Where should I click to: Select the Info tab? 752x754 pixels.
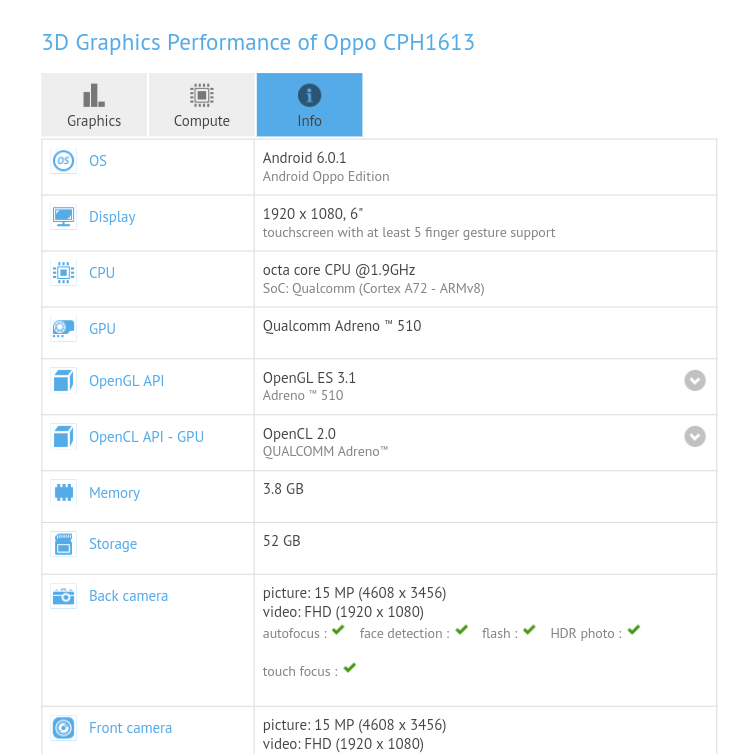click(310, 105)
